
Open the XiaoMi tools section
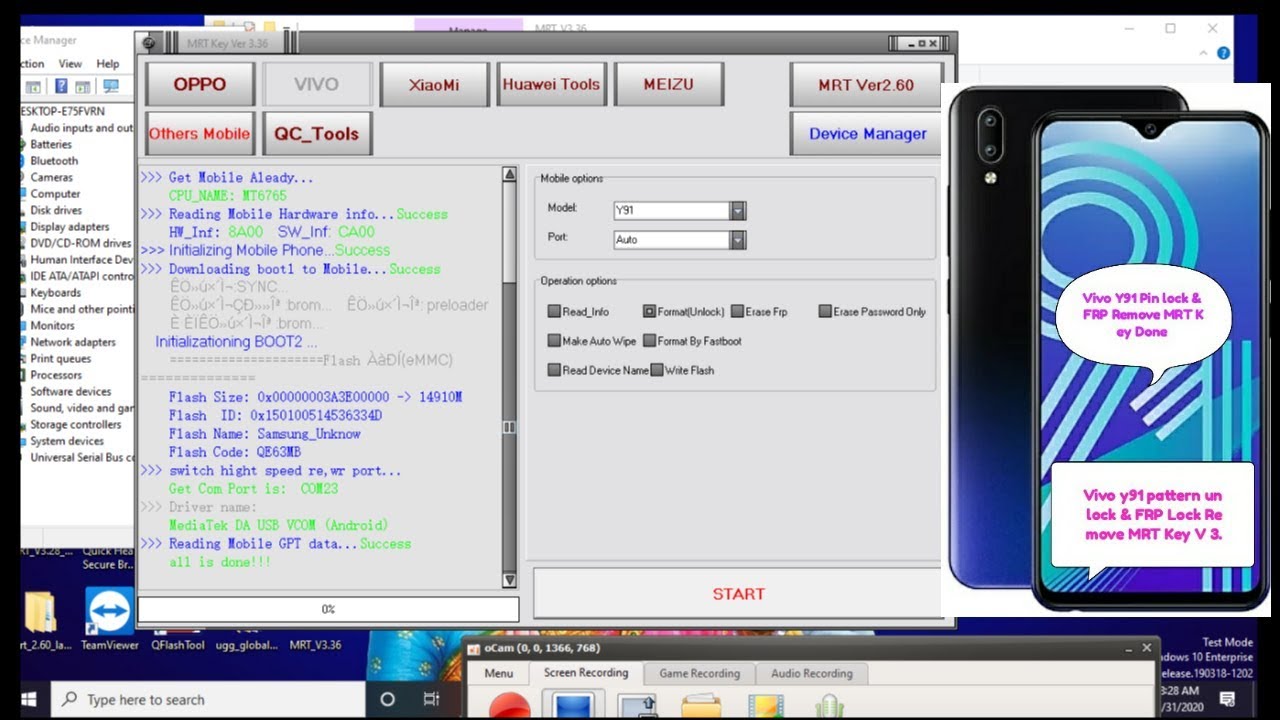click(x=434, y=84)
